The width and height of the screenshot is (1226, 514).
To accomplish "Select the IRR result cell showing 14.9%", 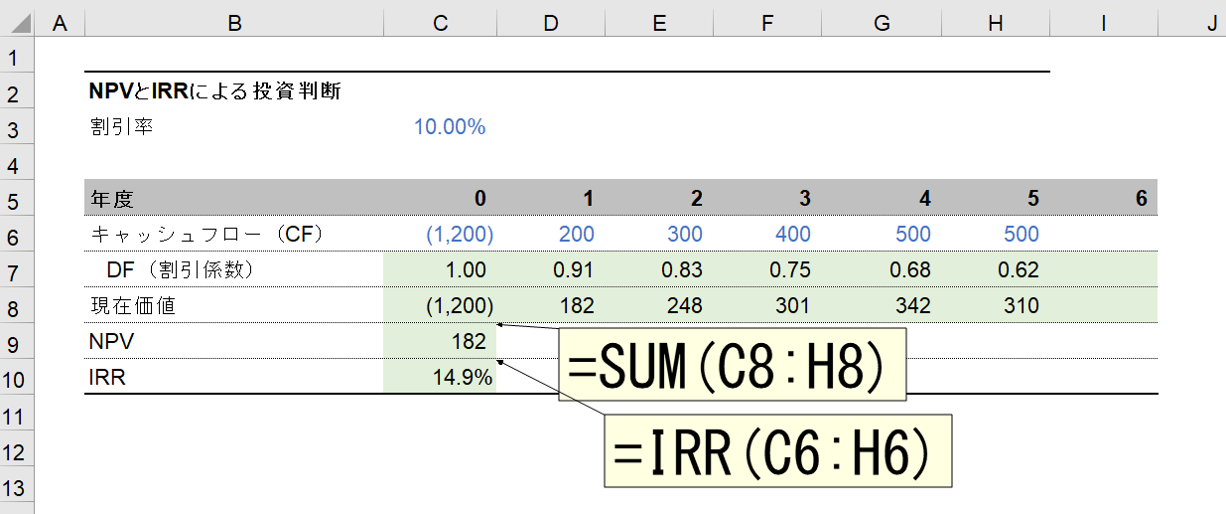I will click(x=441, y=378).
